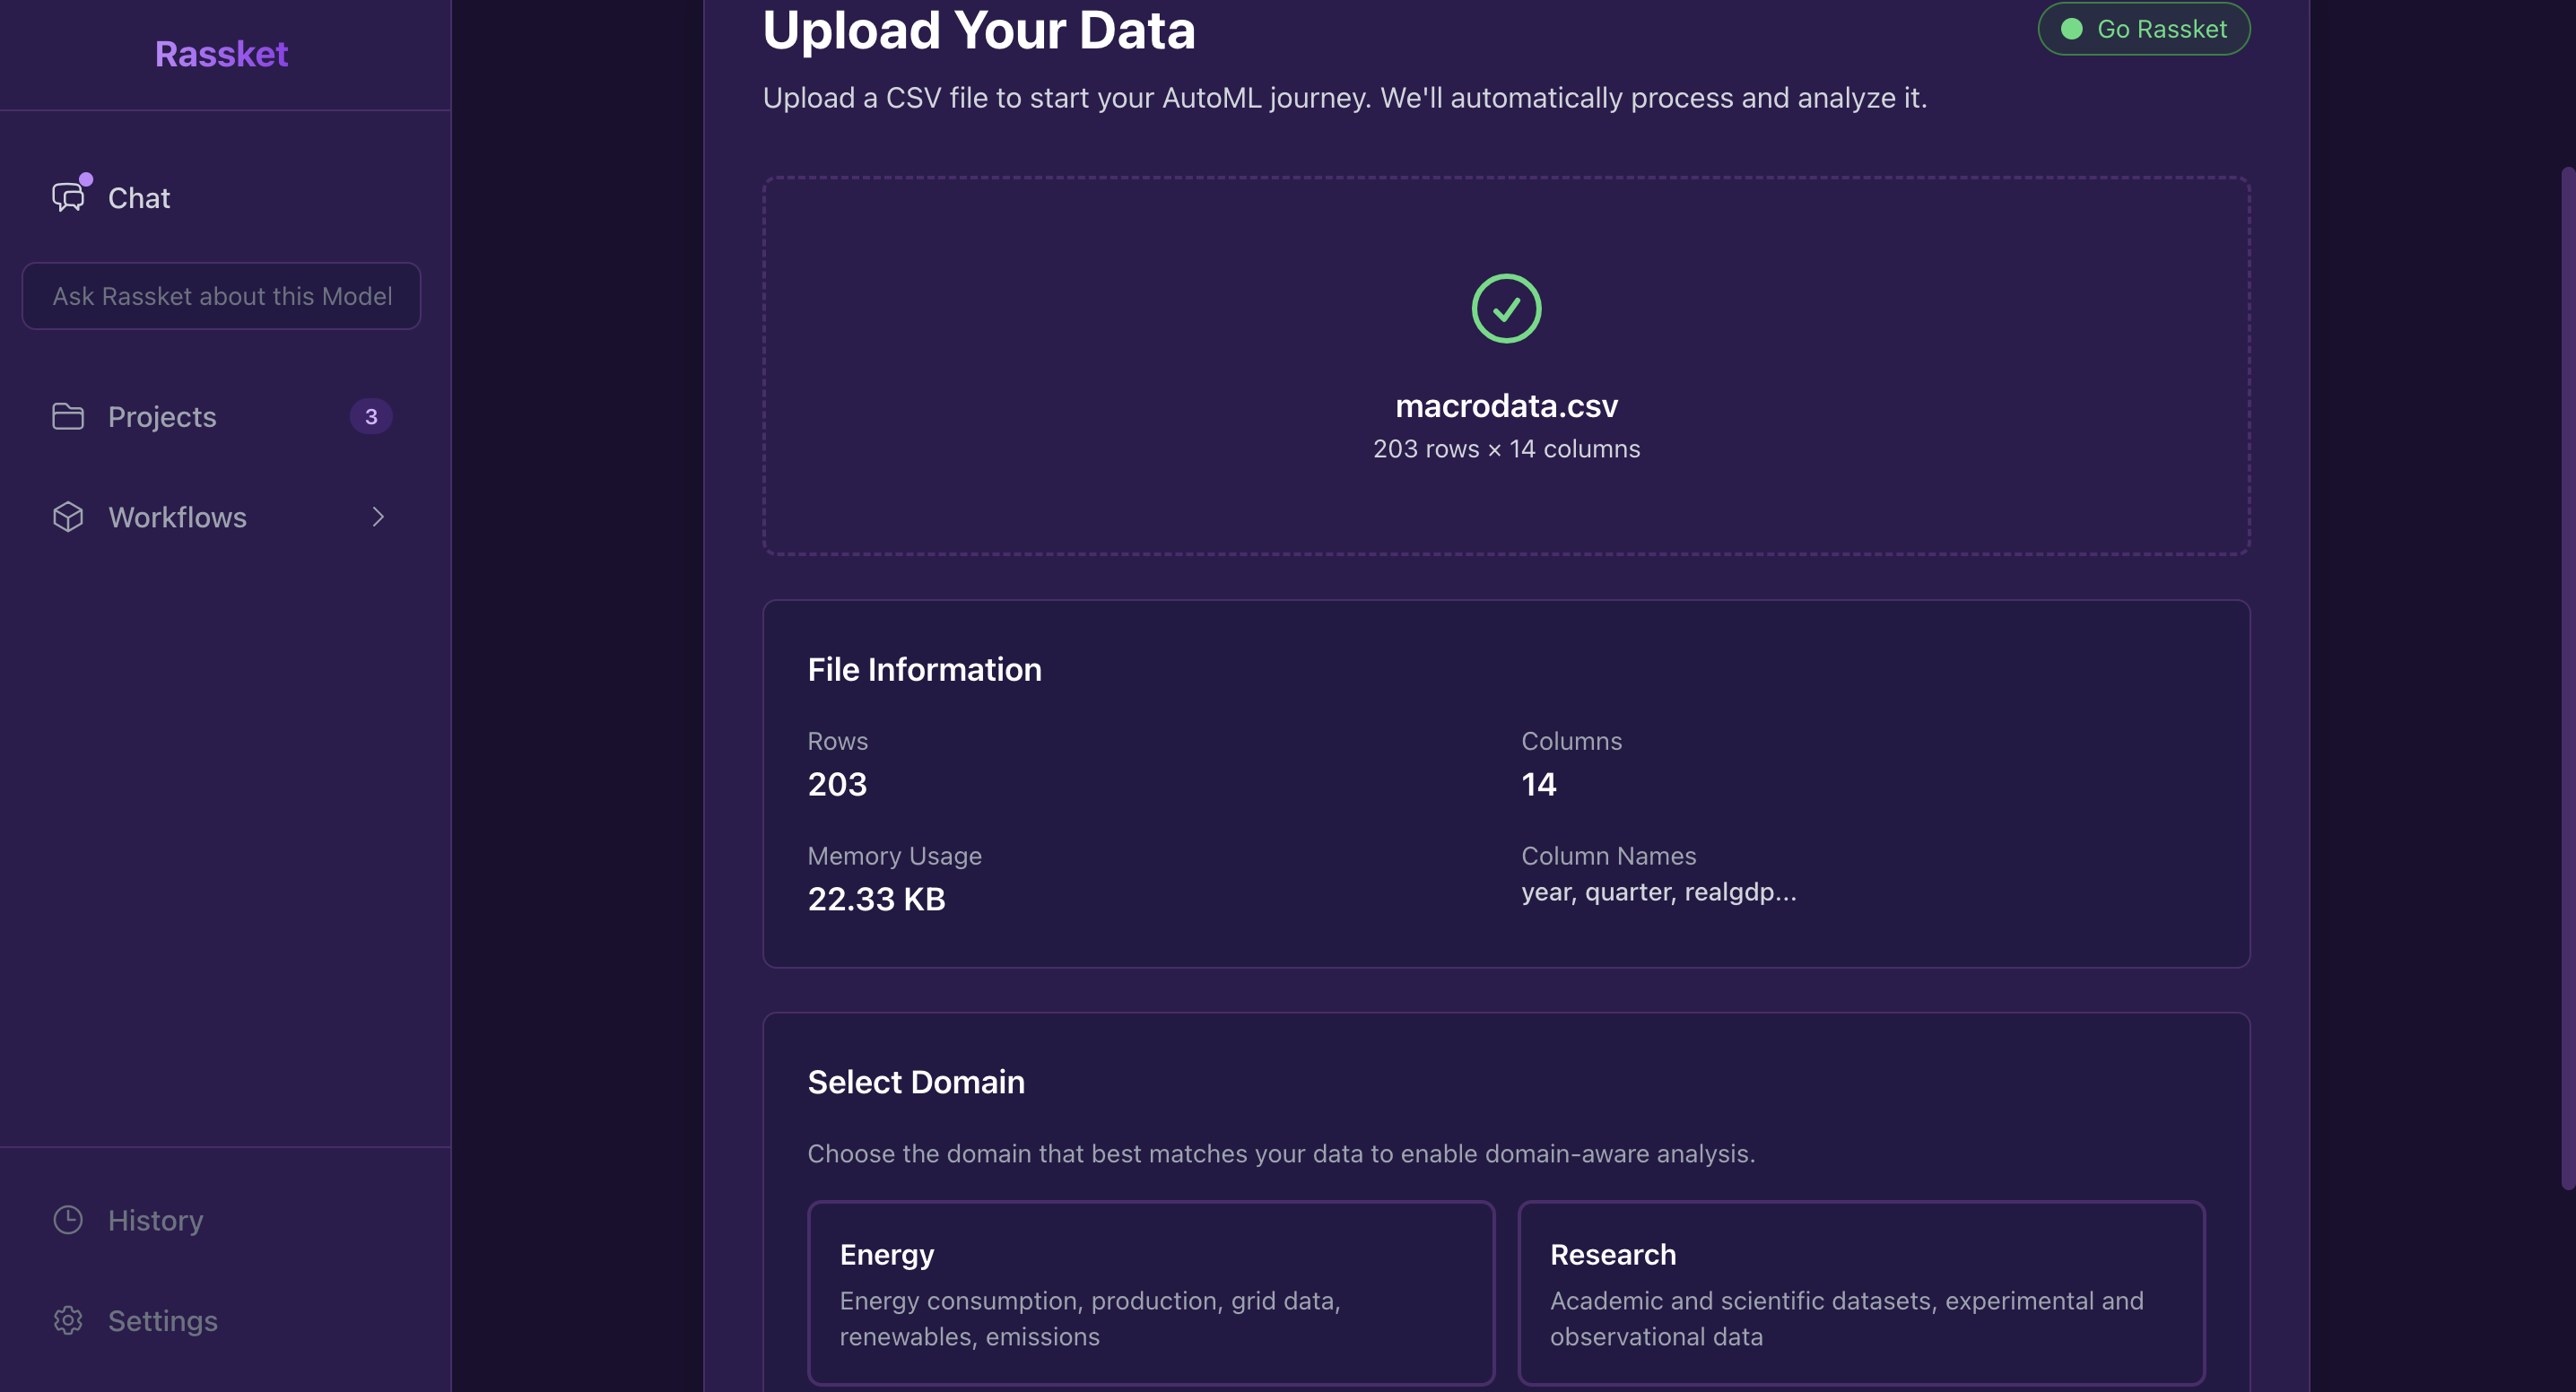
Task: Toggle Go Rassket status in the header
Action: click(x=2143, y=29)
